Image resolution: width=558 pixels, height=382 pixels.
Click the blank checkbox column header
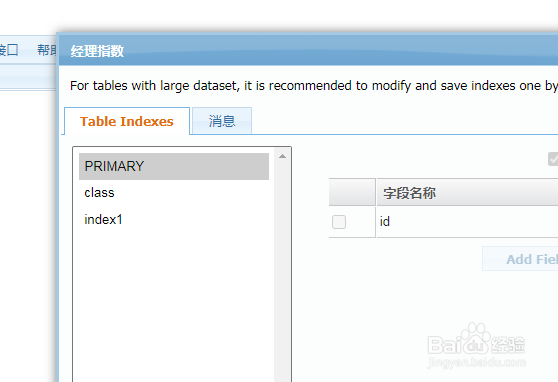[x=352, y=193]
